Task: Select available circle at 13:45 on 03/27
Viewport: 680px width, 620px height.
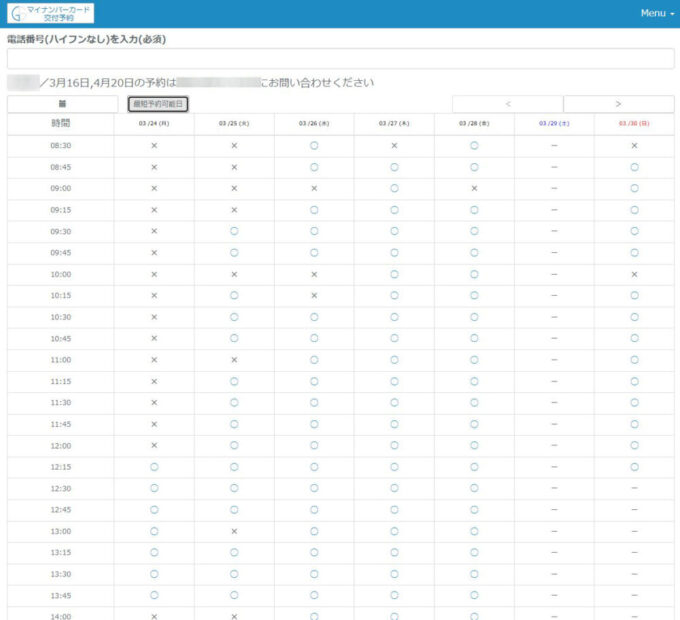Action: click(x=394, y=595)
